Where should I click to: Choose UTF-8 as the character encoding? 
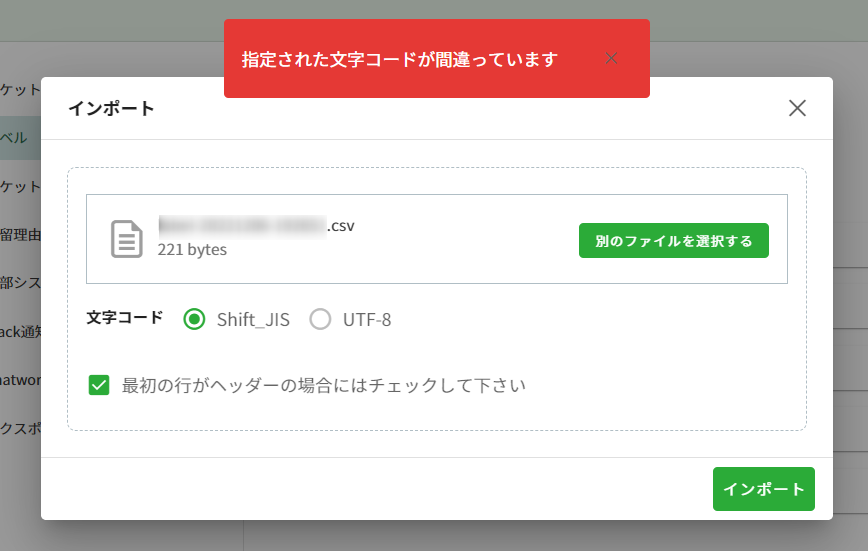(x=320, y=320)
